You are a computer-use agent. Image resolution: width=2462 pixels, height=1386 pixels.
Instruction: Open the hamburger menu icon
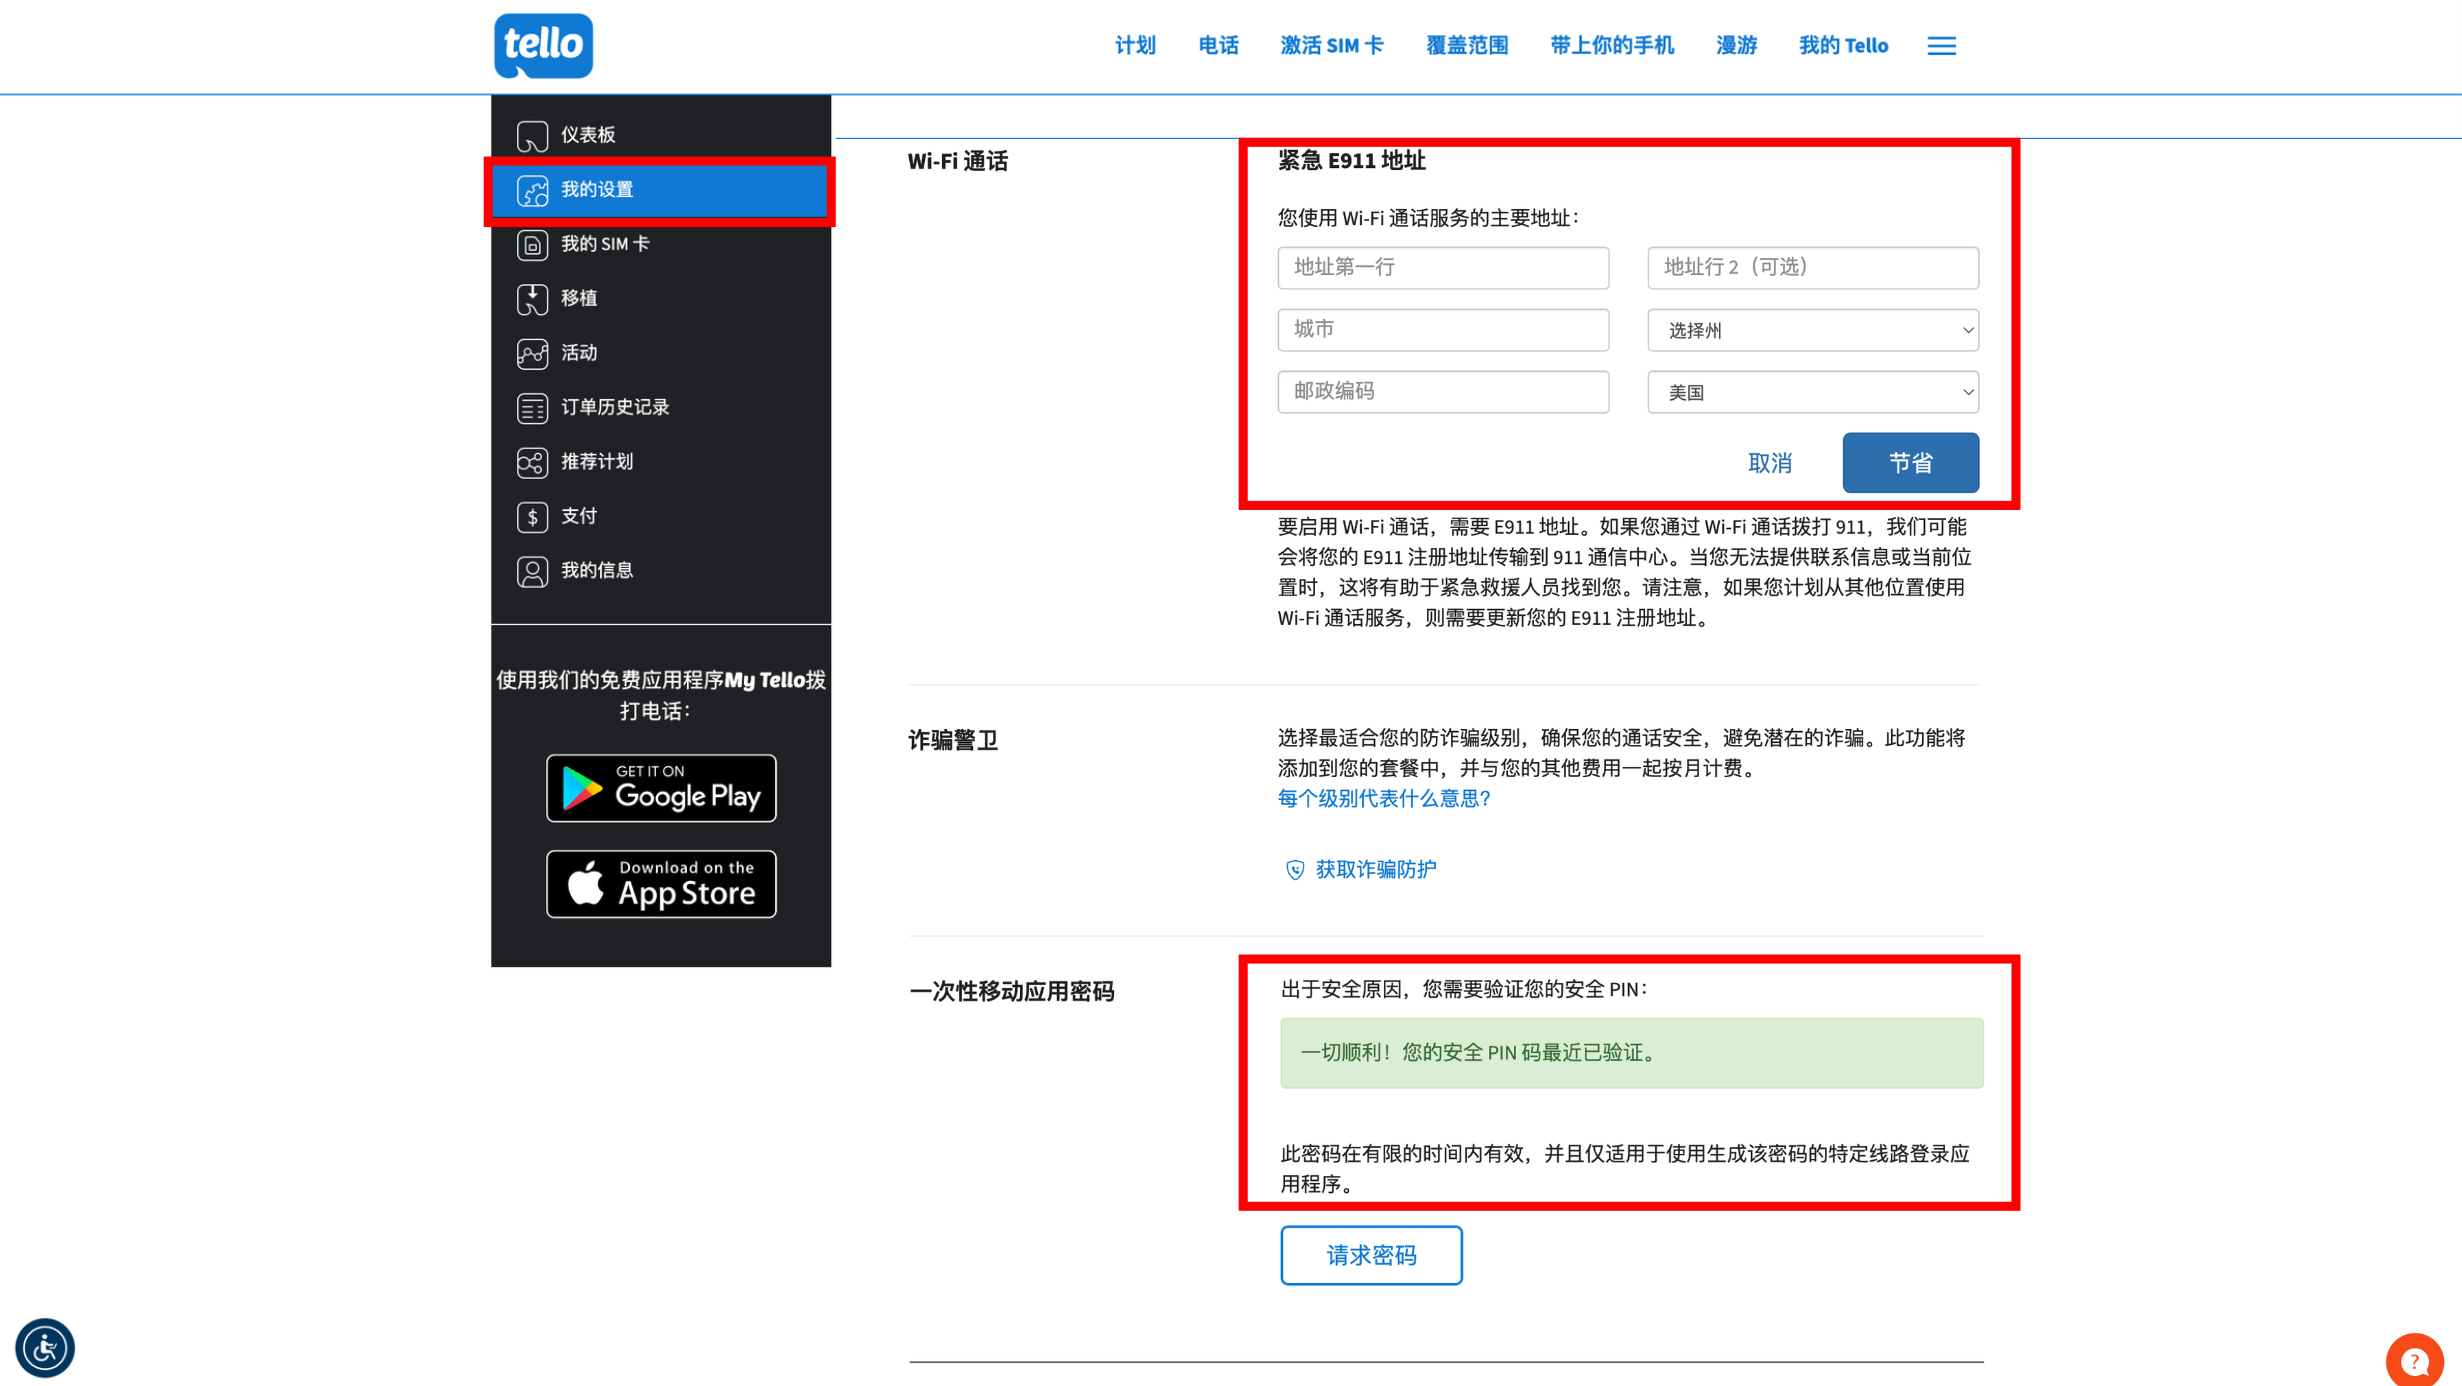pos(1941,46)
